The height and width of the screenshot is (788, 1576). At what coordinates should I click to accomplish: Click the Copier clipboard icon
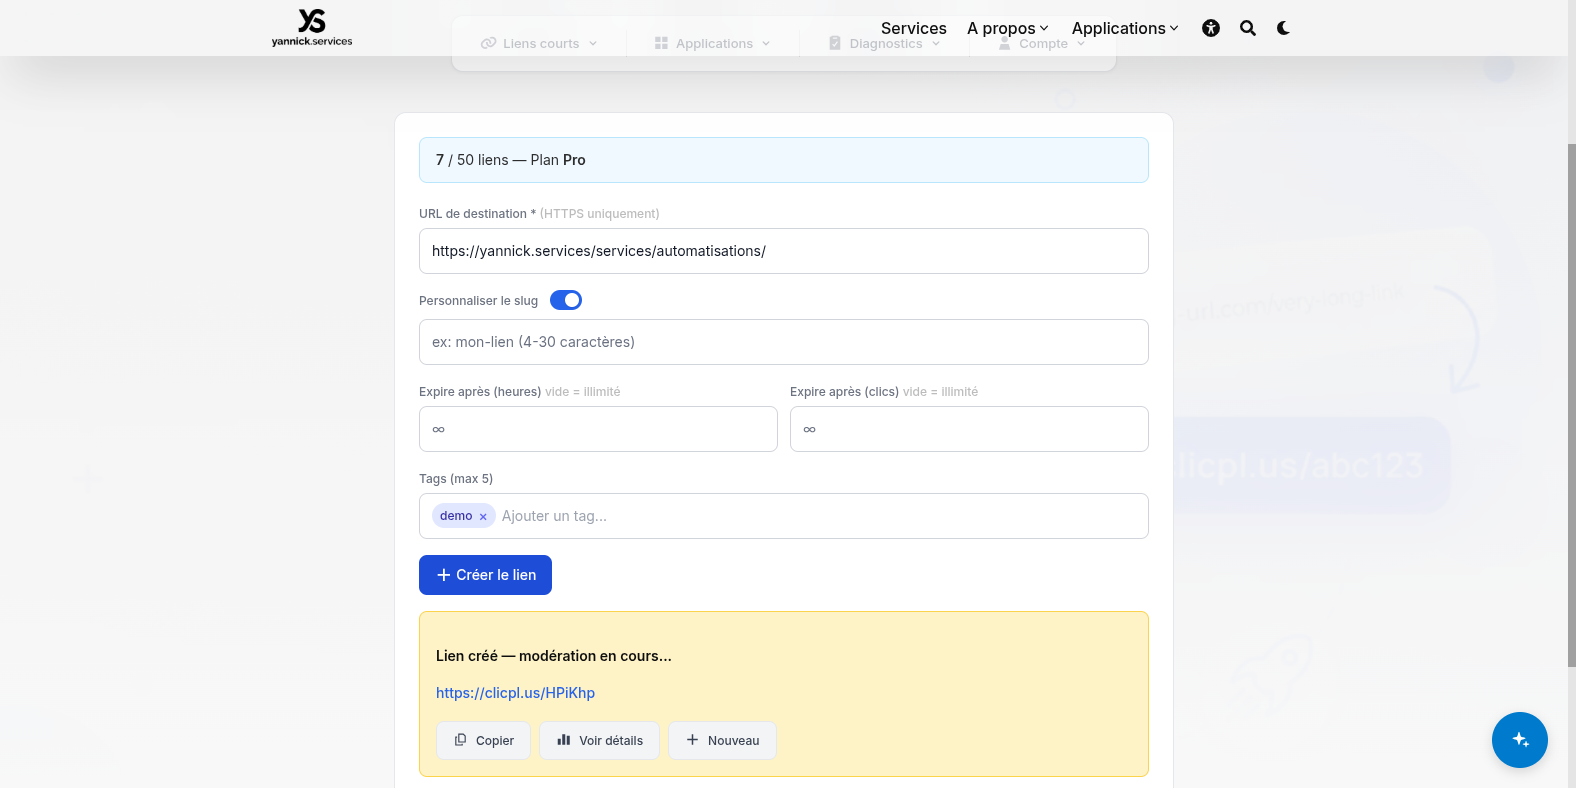(460, 740)
